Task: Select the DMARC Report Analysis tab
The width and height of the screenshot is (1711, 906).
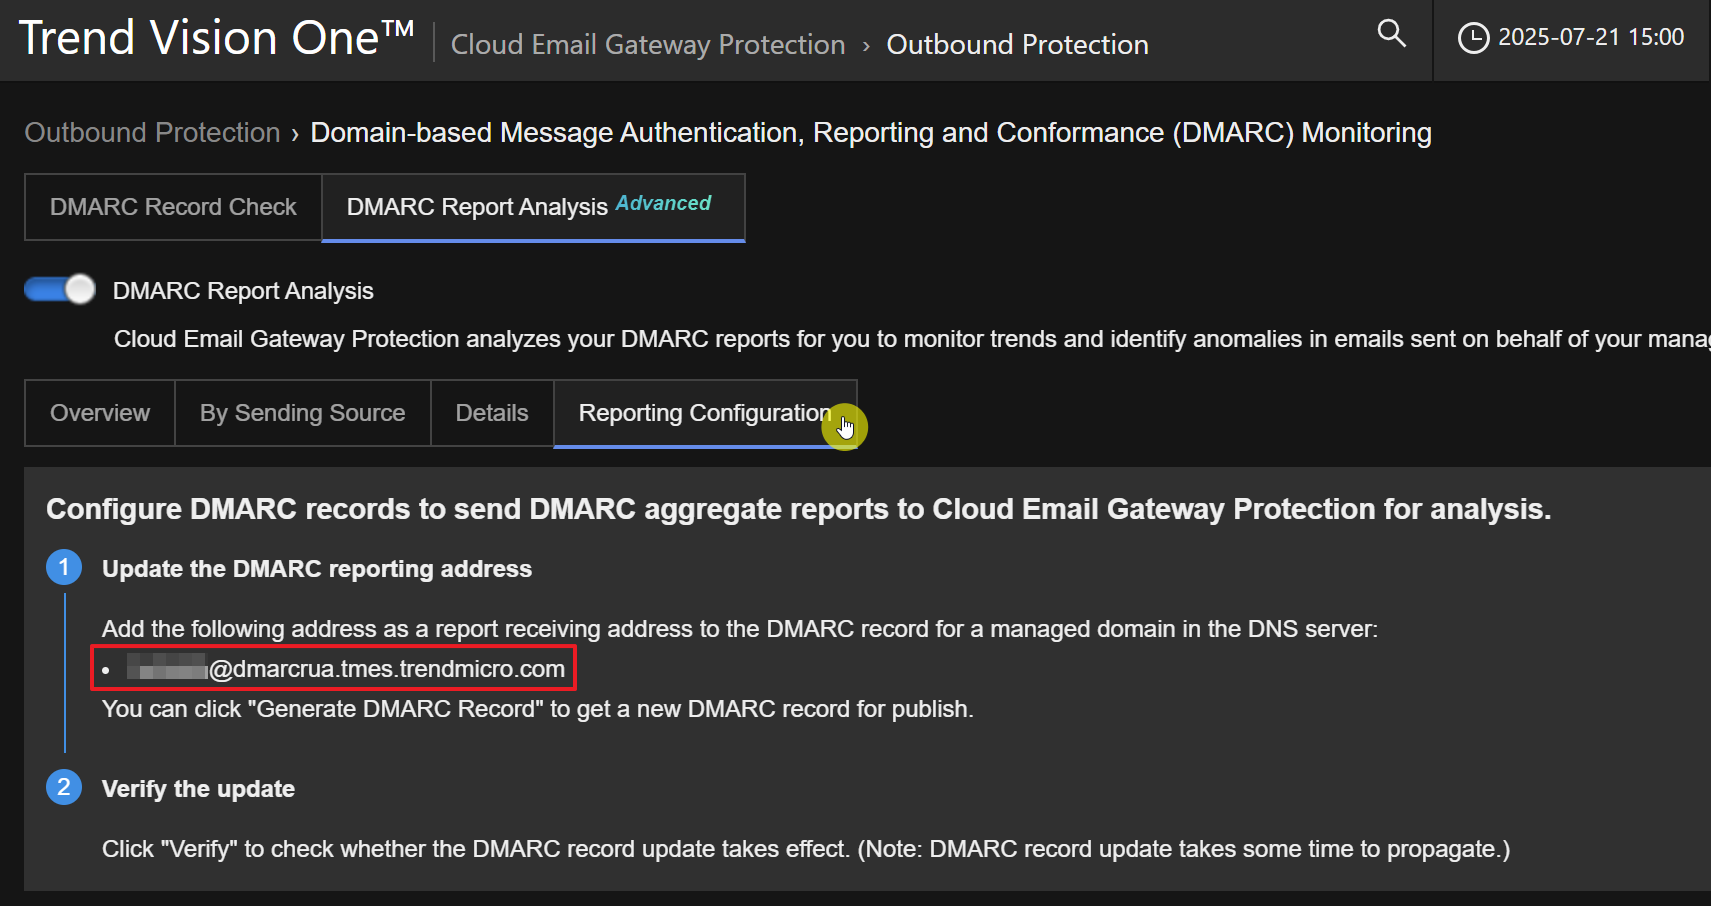Action: point(477,207)
